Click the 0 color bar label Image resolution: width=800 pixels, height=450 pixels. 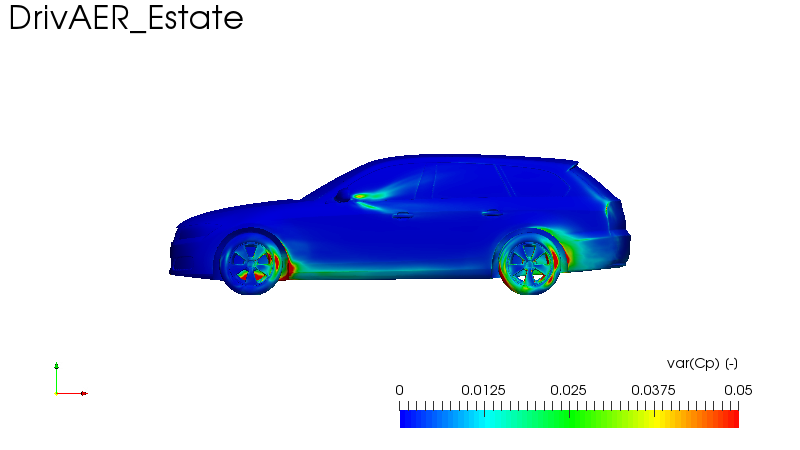pos(399,390)
